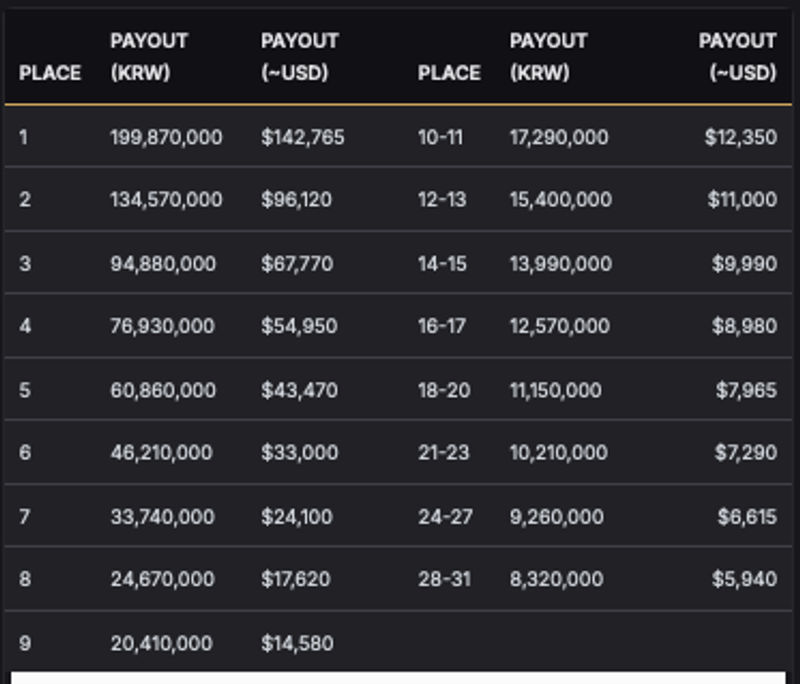The height and width of the screenshot is (684, 800).
Task: Select the 15,400,000 payout for places 12-13
Action: [x=561, y=199]
